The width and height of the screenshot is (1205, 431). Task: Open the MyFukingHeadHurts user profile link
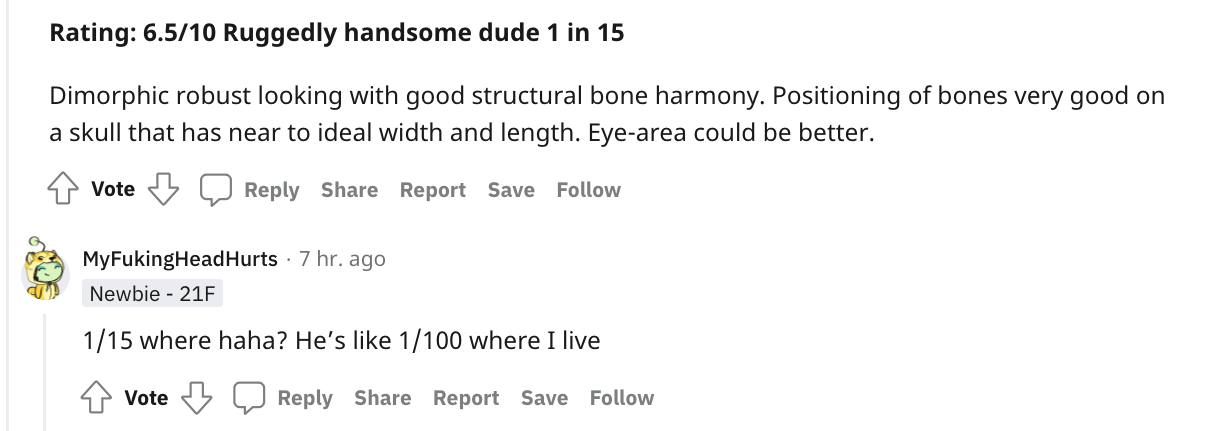(x=181, y=259)
